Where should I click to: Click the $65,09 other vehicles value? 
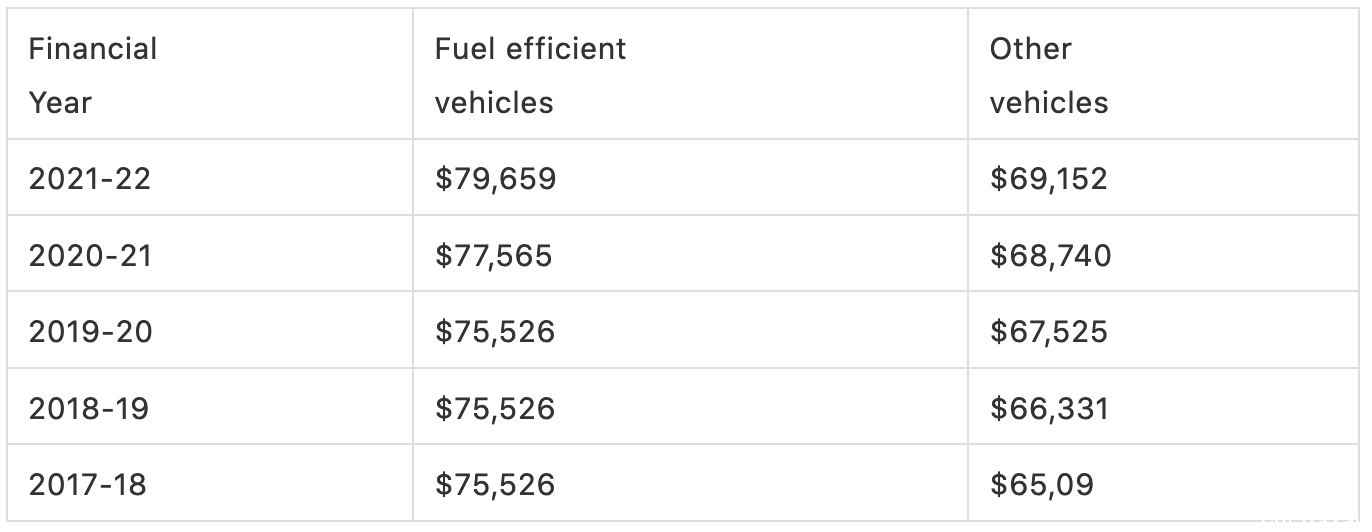point(1041,484)
